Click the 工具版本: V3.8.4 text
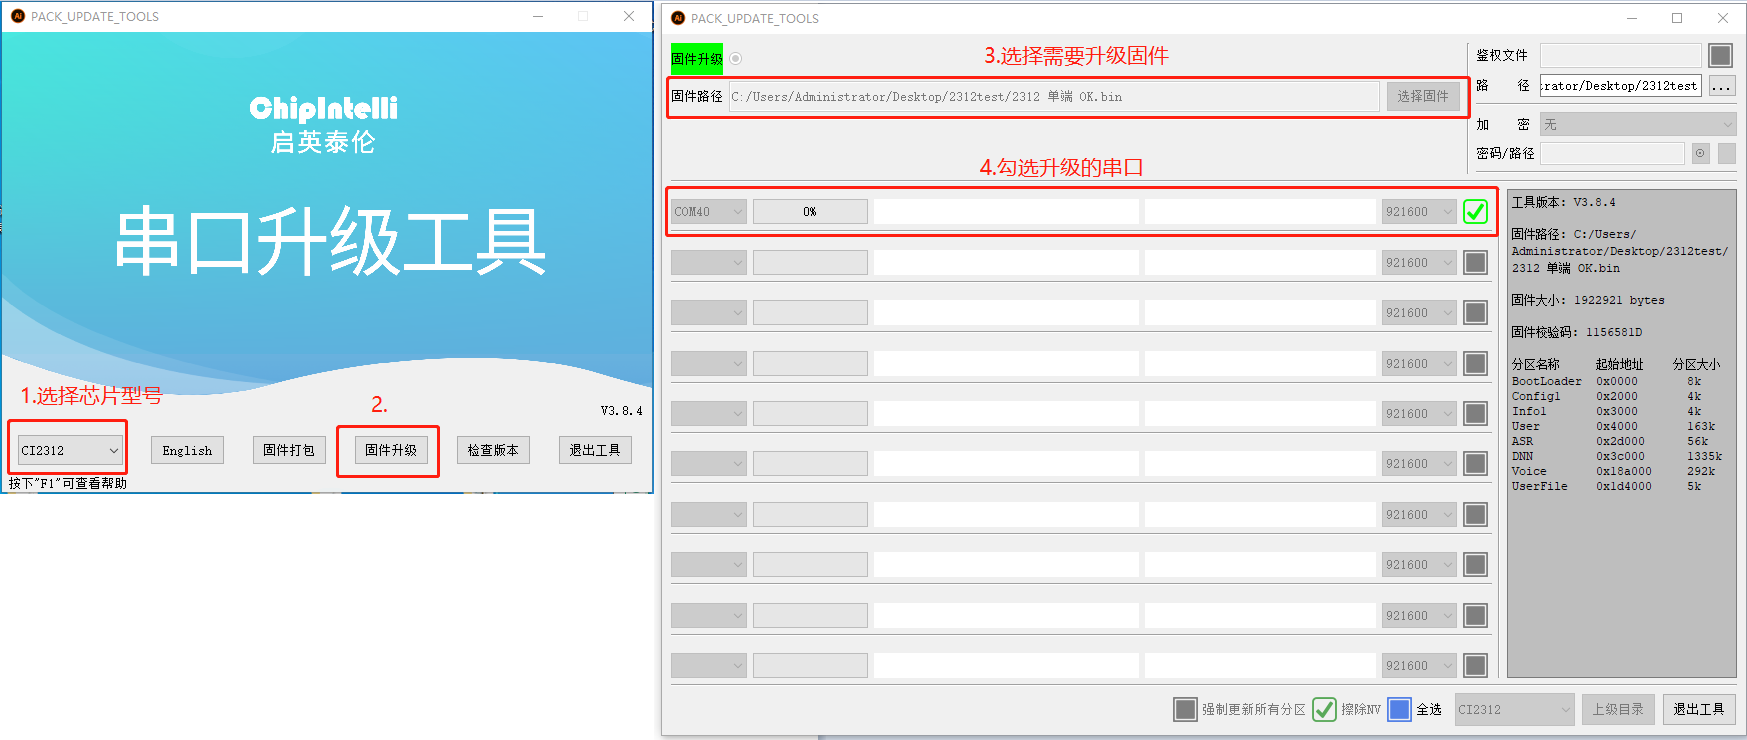The image size is (1747, 740). coord(1563,202)
